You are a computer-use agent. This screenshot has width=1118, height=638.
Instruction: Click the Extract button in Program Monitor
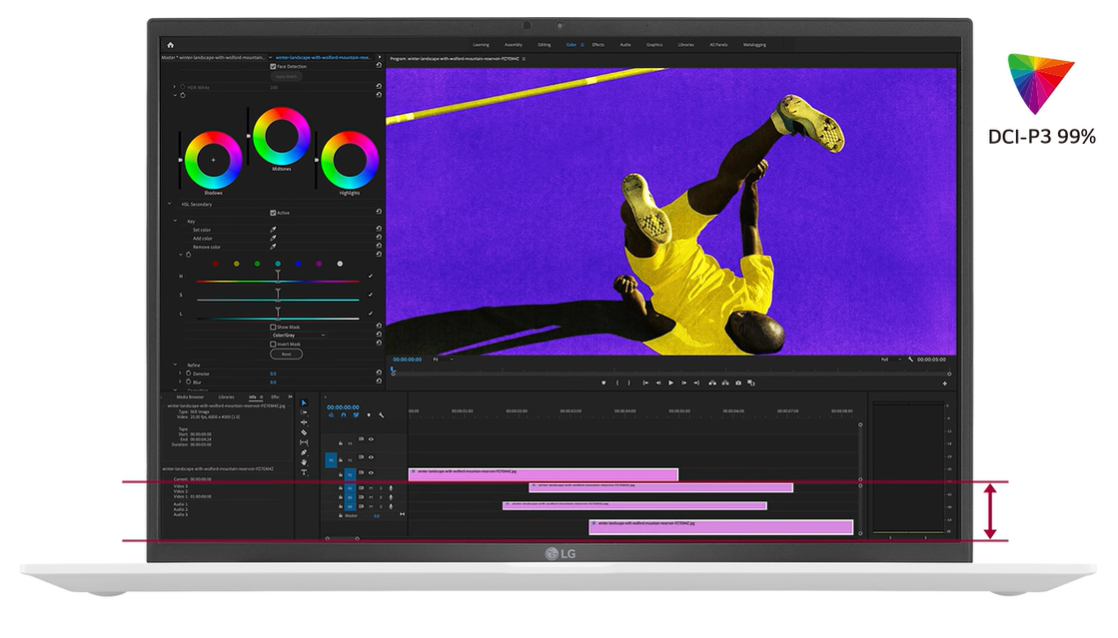coord(725,383)
